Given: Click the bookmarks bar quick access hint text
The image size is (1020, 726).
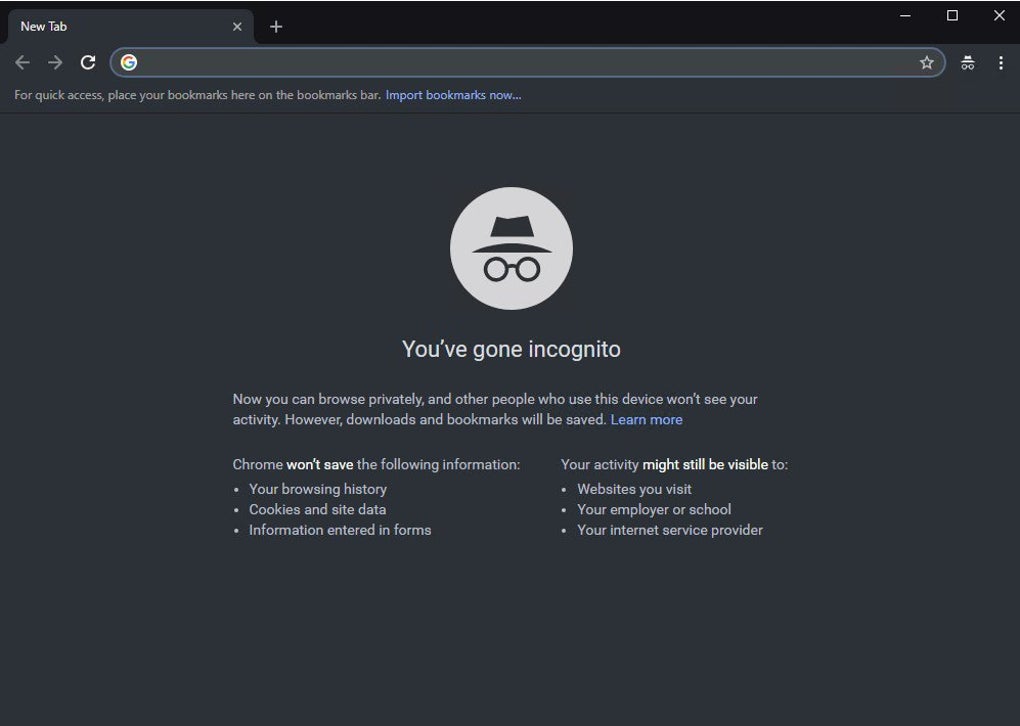Looking at the screenshot, I should (x=198, y=95).
